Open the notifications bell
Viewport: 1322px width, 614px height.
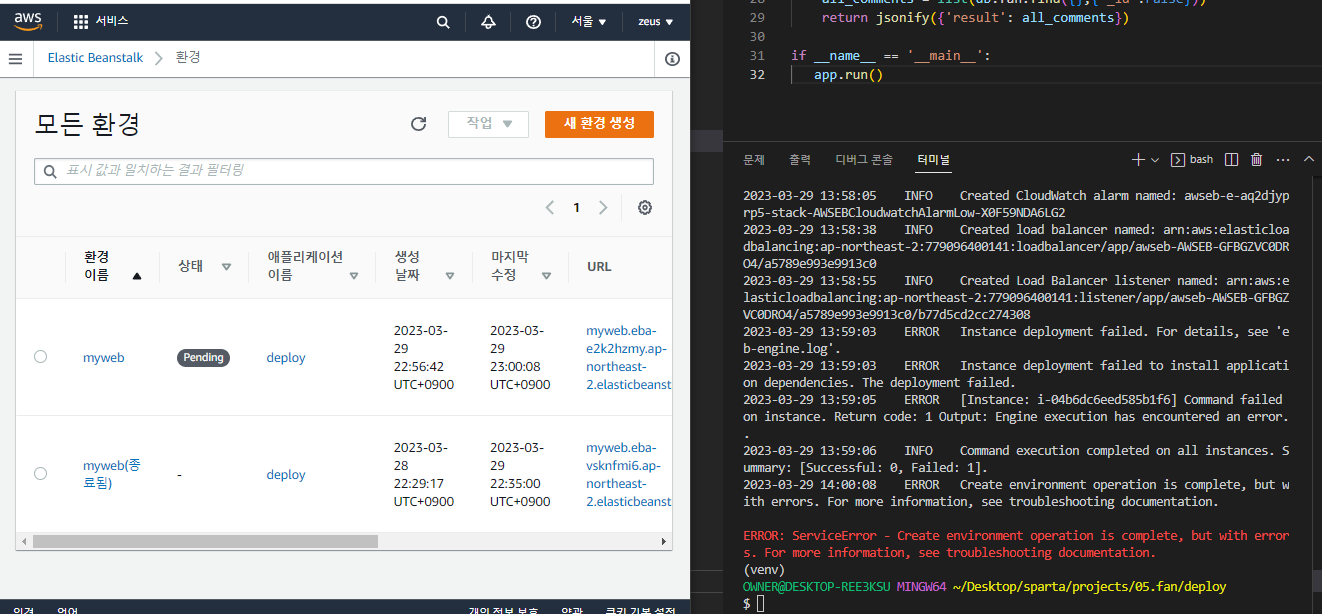(x=488, y=22)
